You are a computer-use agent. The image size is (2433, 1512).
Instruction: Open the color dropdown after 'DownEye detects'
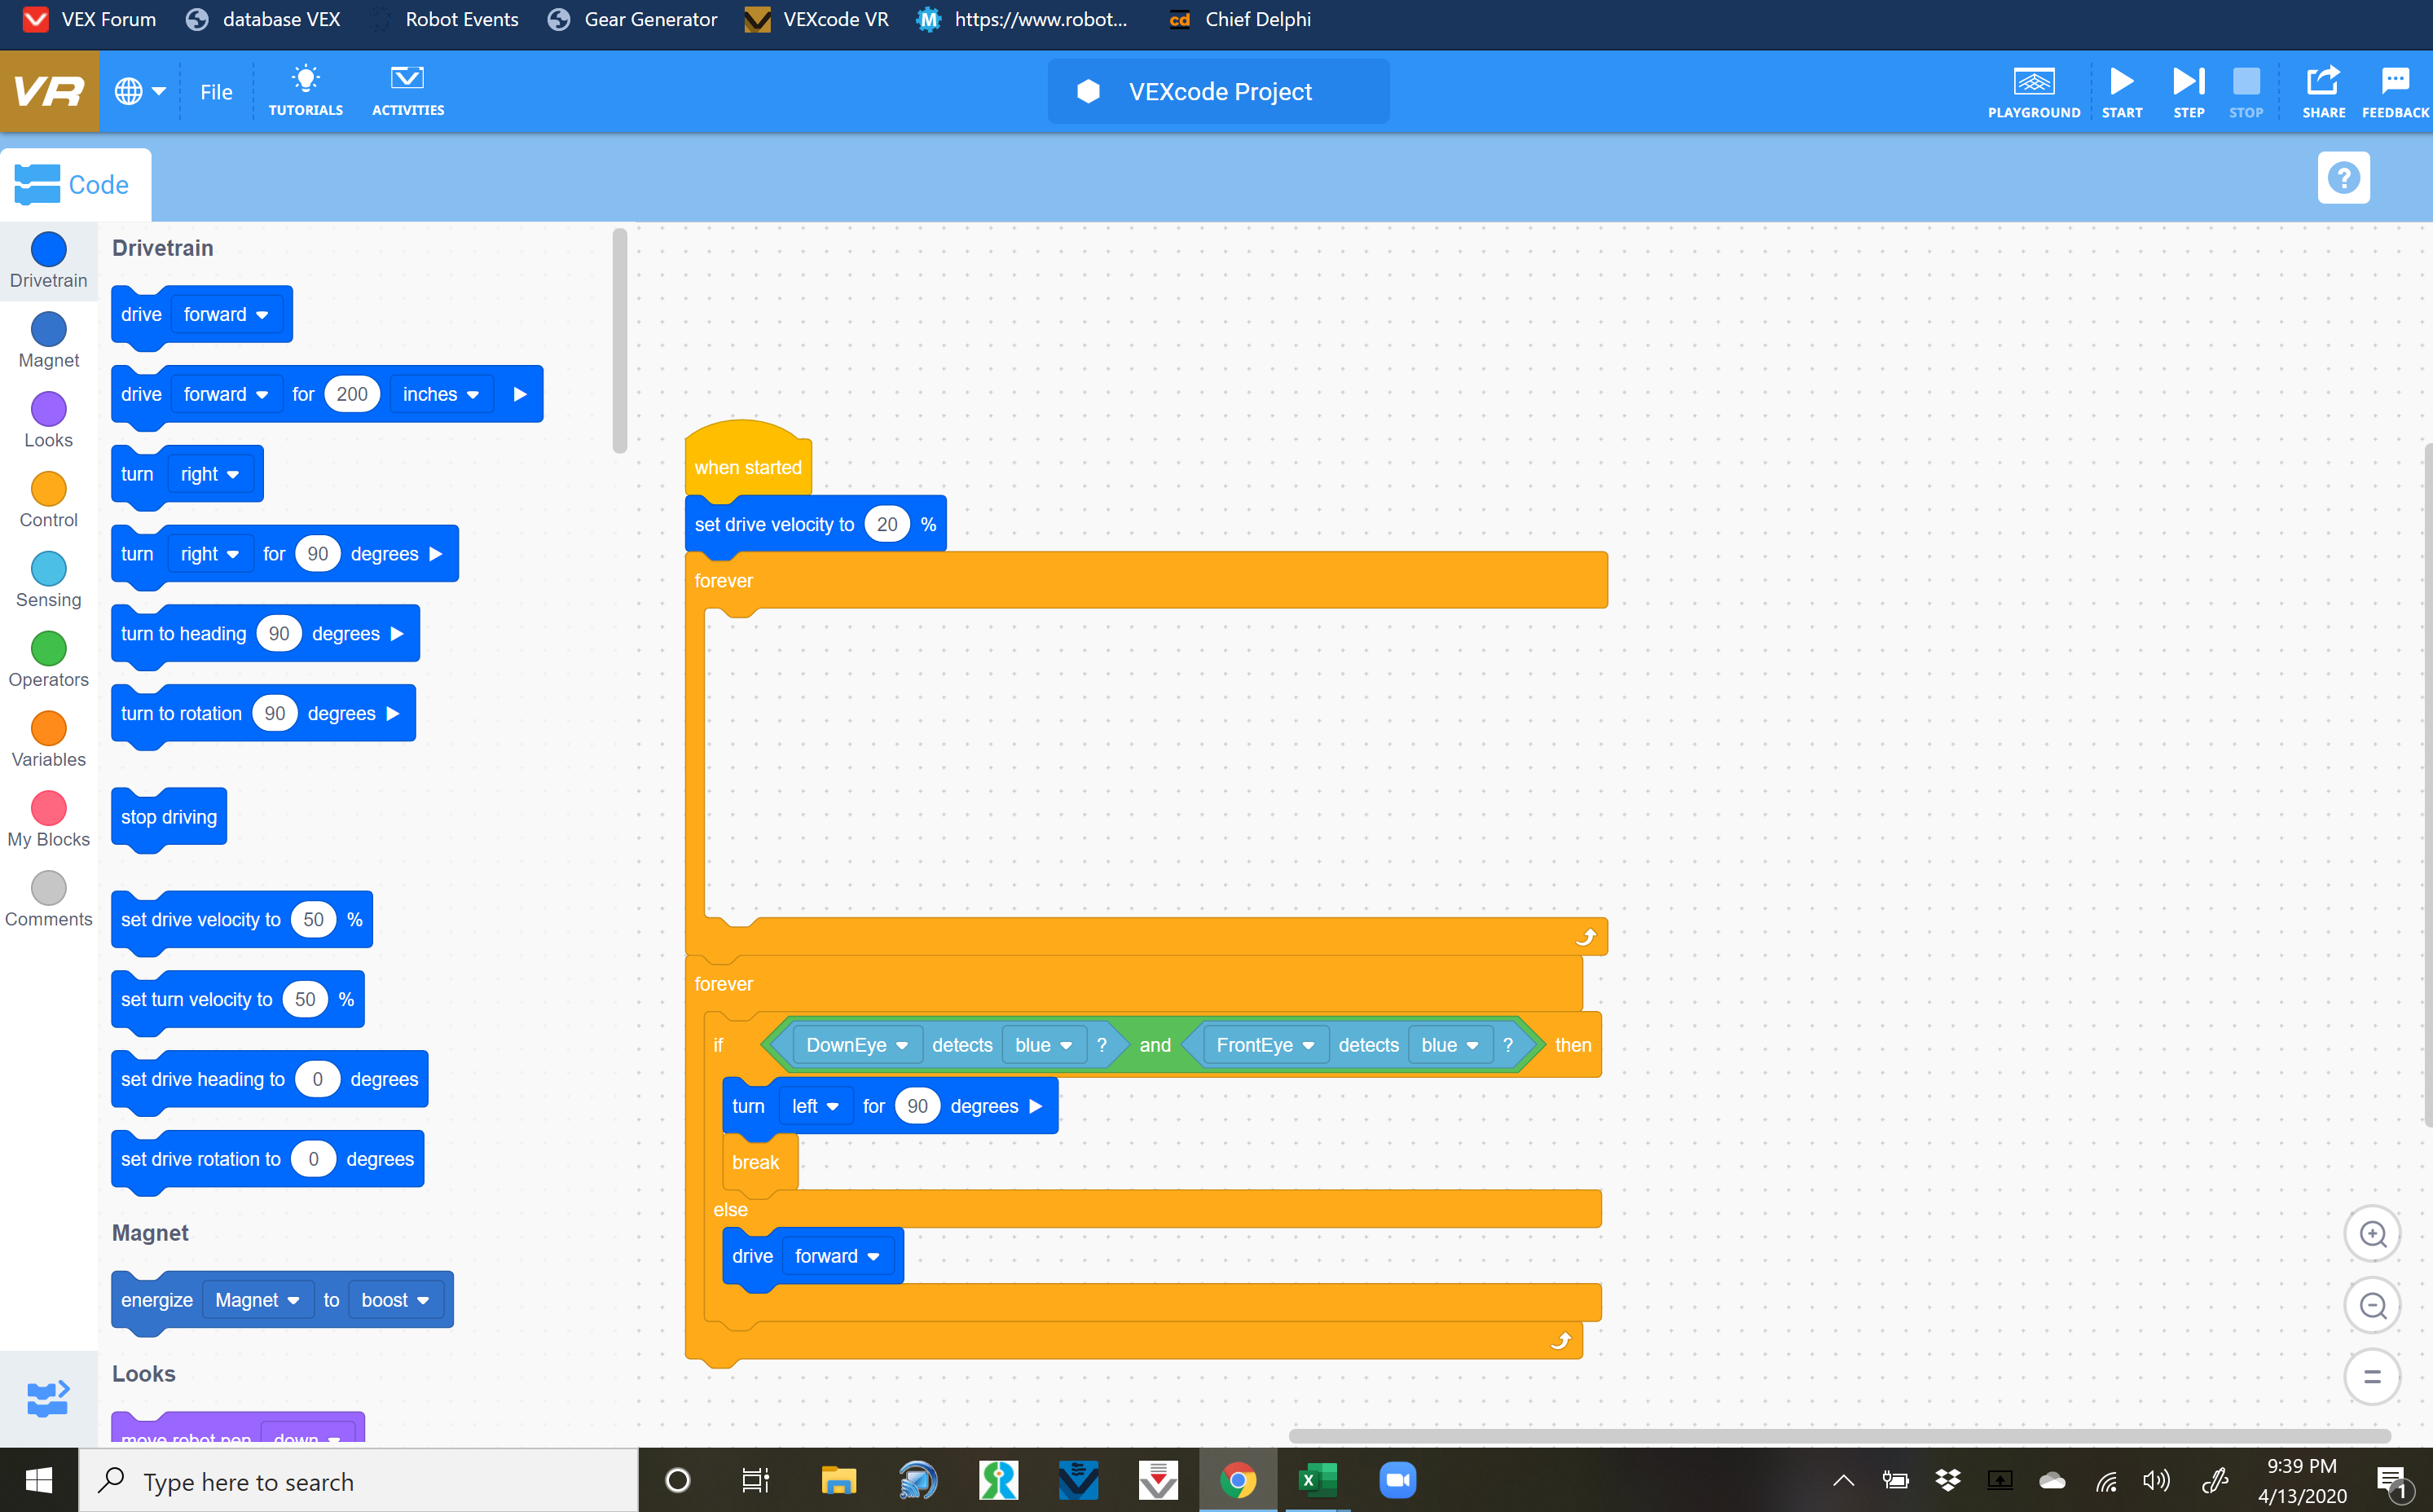pyautogui.click(x=1043, y=1045)
